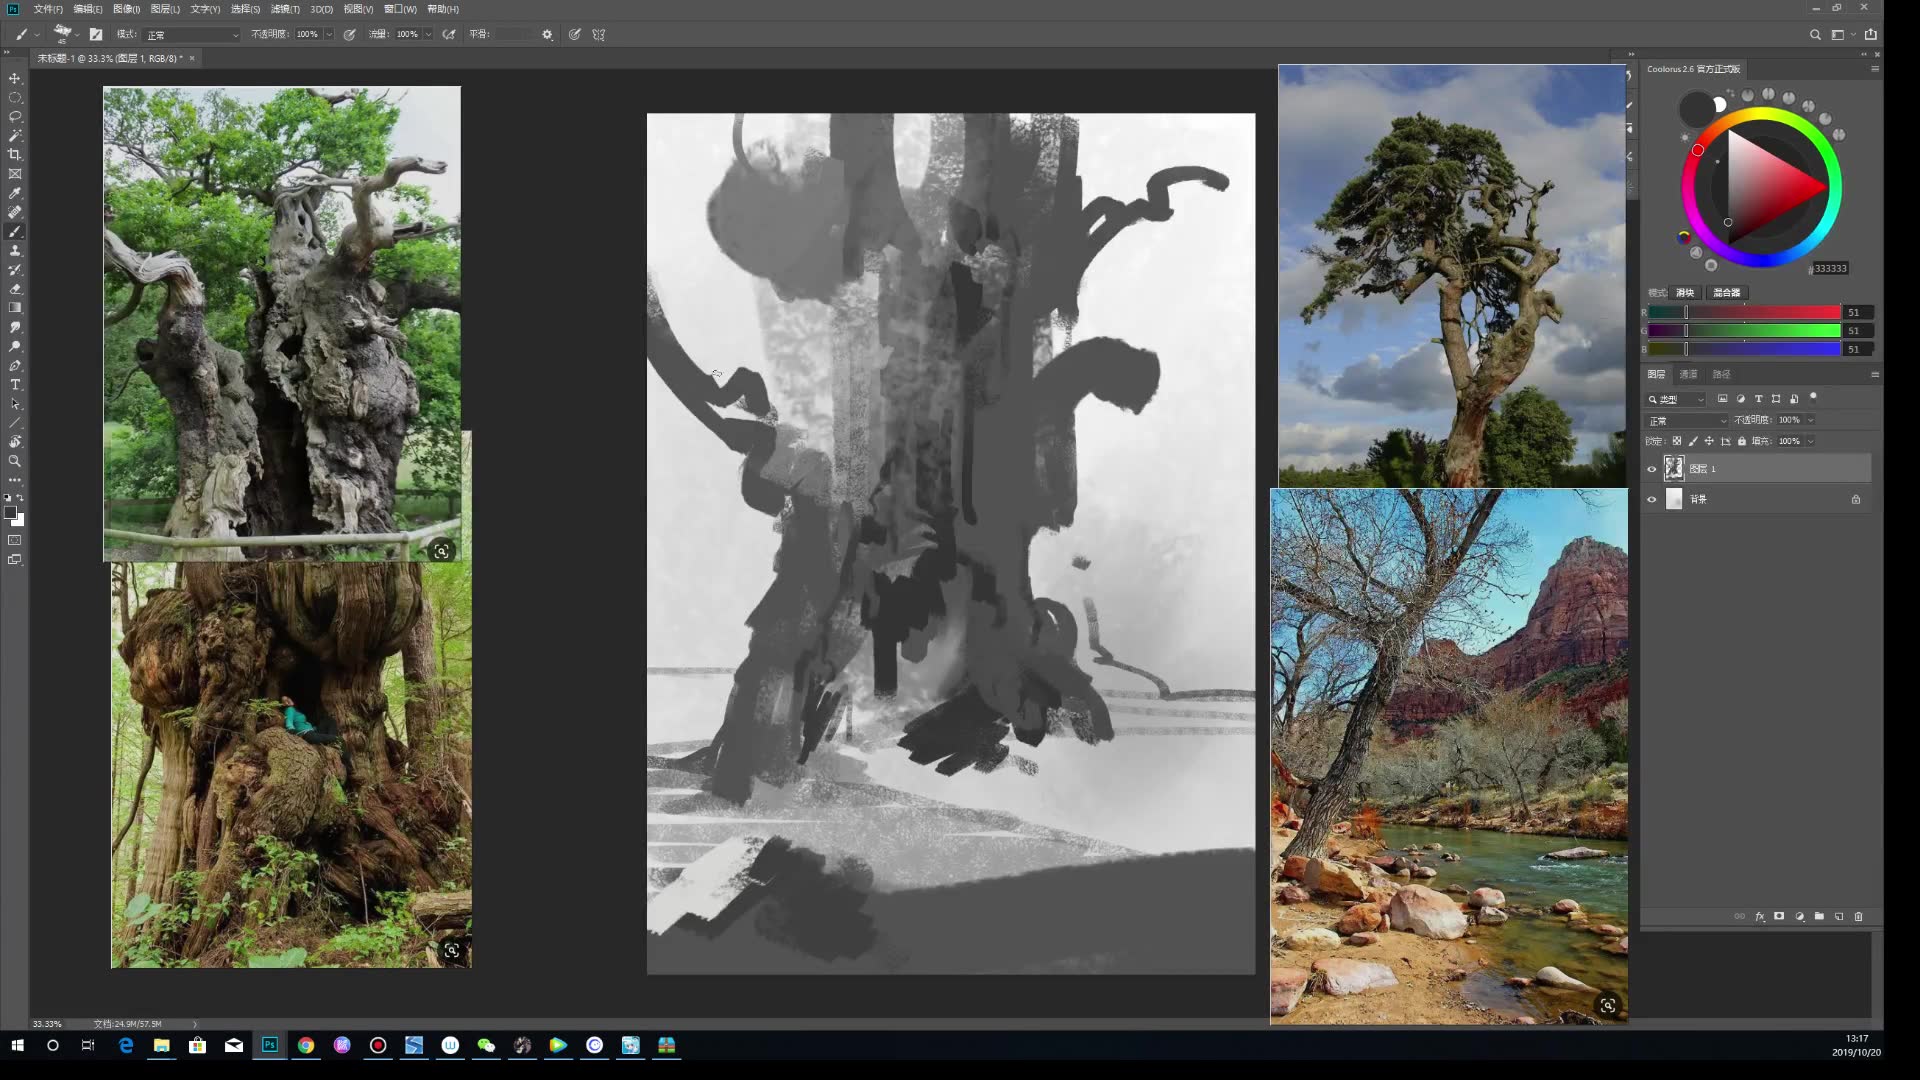The width and height of the screenshot is (1920, 1080).
Task: Create a new group folder icon
Action: click(x=1819, y=916)
